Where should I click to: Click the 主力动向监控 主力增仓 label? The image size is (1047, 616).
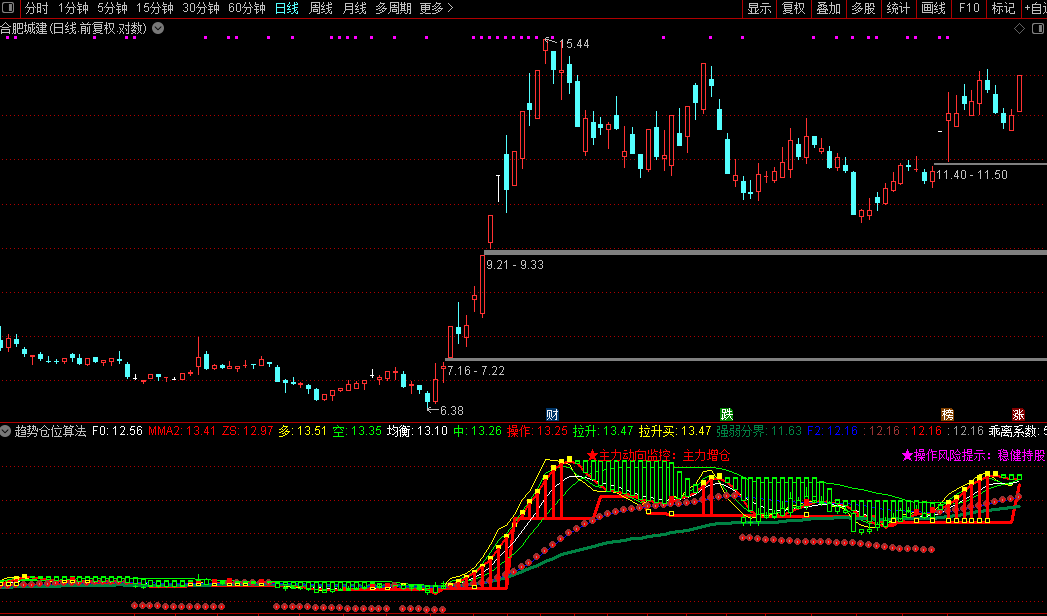(658, 456)
